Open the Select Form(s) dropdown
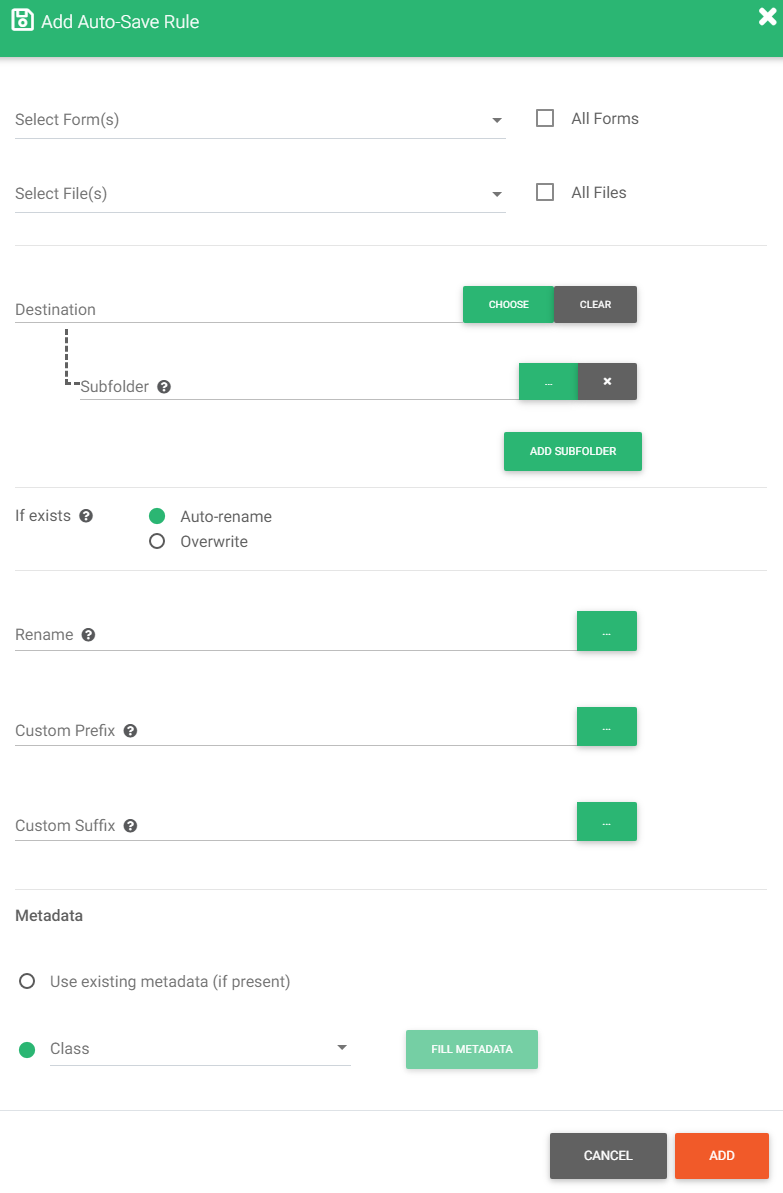The height and width of the screenshot is (1193, 783). 496,119
